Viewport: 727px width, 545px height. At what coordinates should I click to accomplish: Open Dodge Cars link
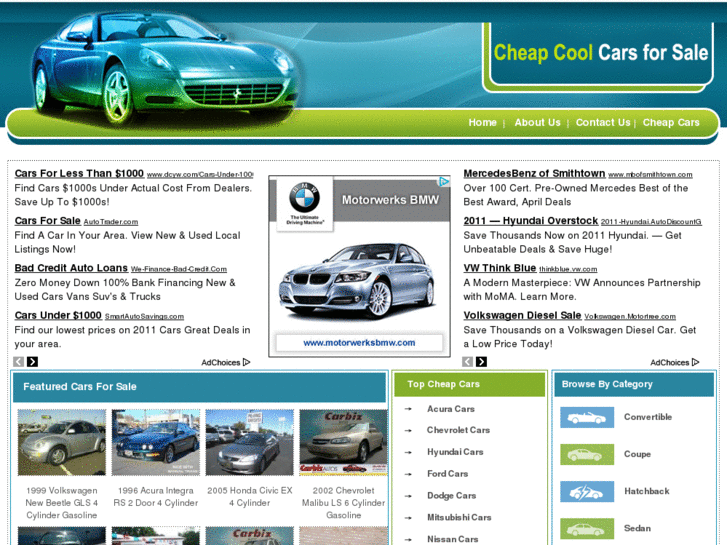452,496
